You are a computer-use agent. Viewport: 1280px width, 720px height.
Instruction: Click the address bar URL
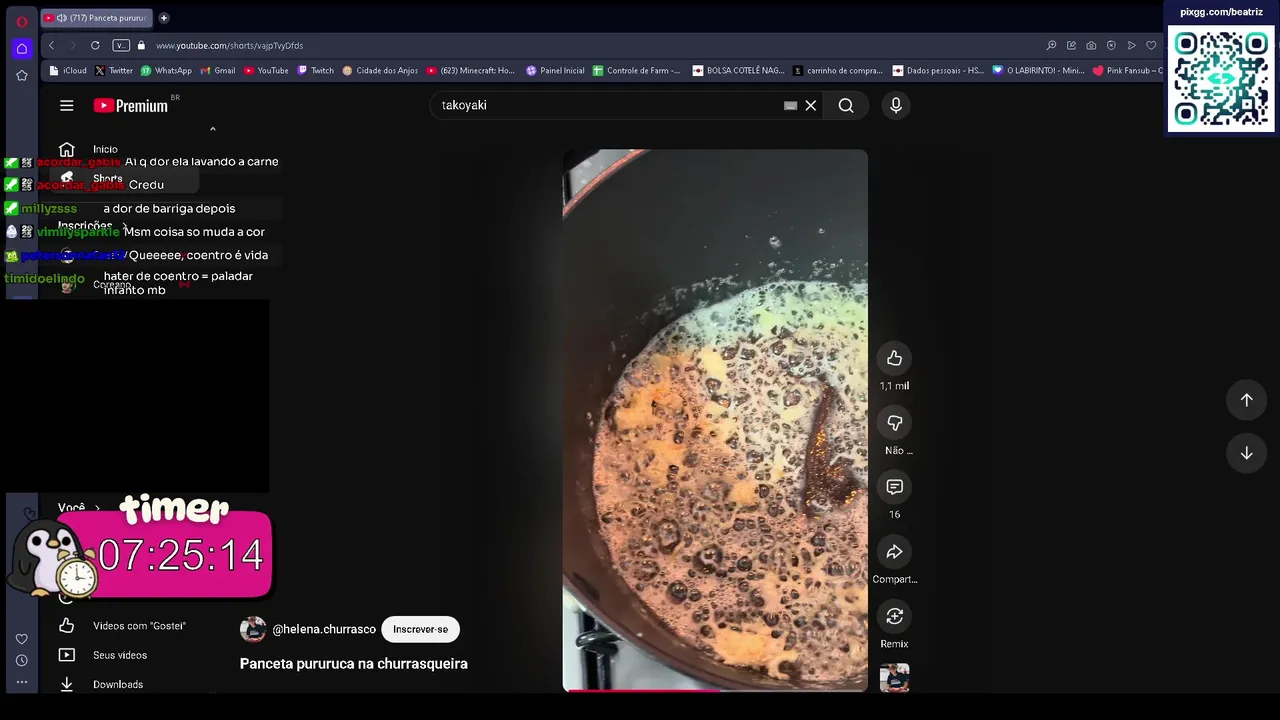pos(229,45)
